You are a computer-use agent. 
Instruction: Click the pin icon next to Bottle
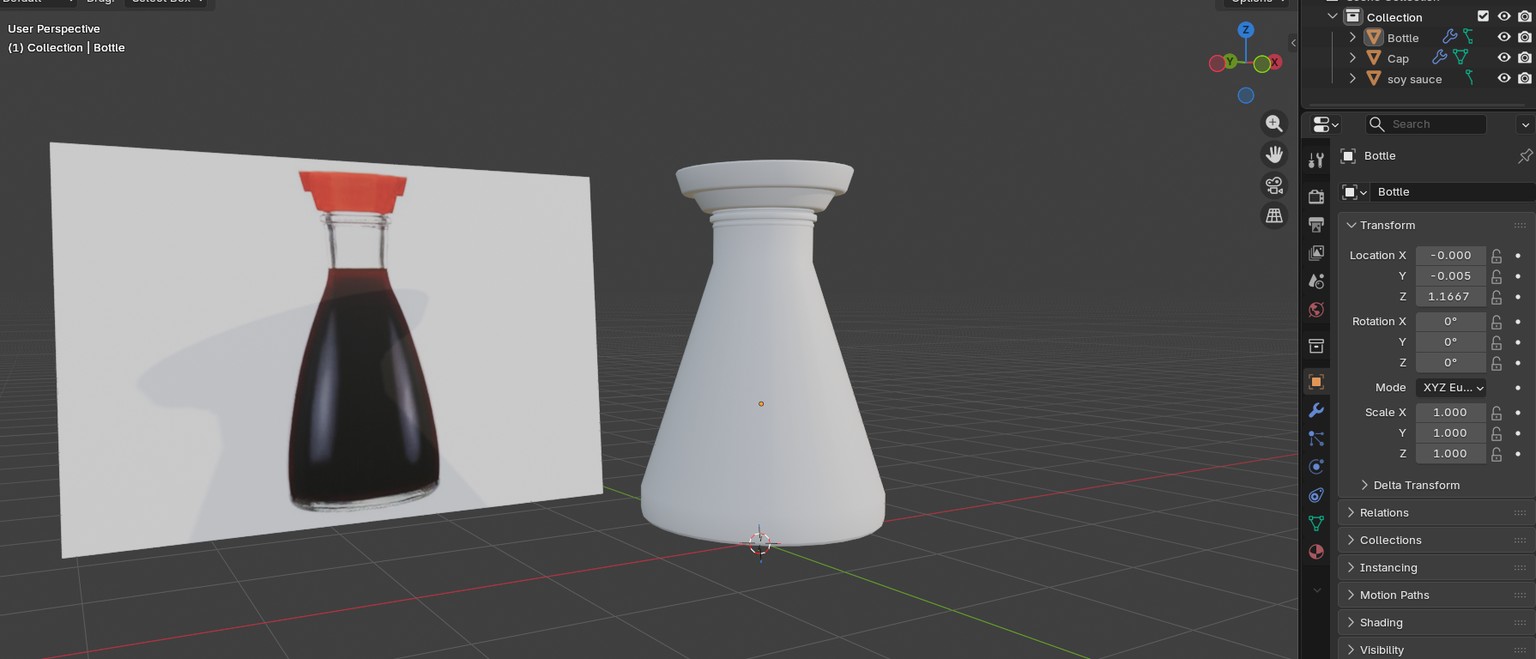1525,156
